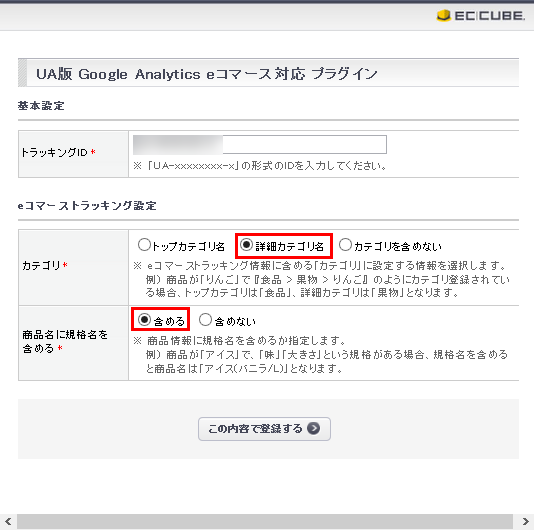Click the トラッキングID input field

pos(260,144)
